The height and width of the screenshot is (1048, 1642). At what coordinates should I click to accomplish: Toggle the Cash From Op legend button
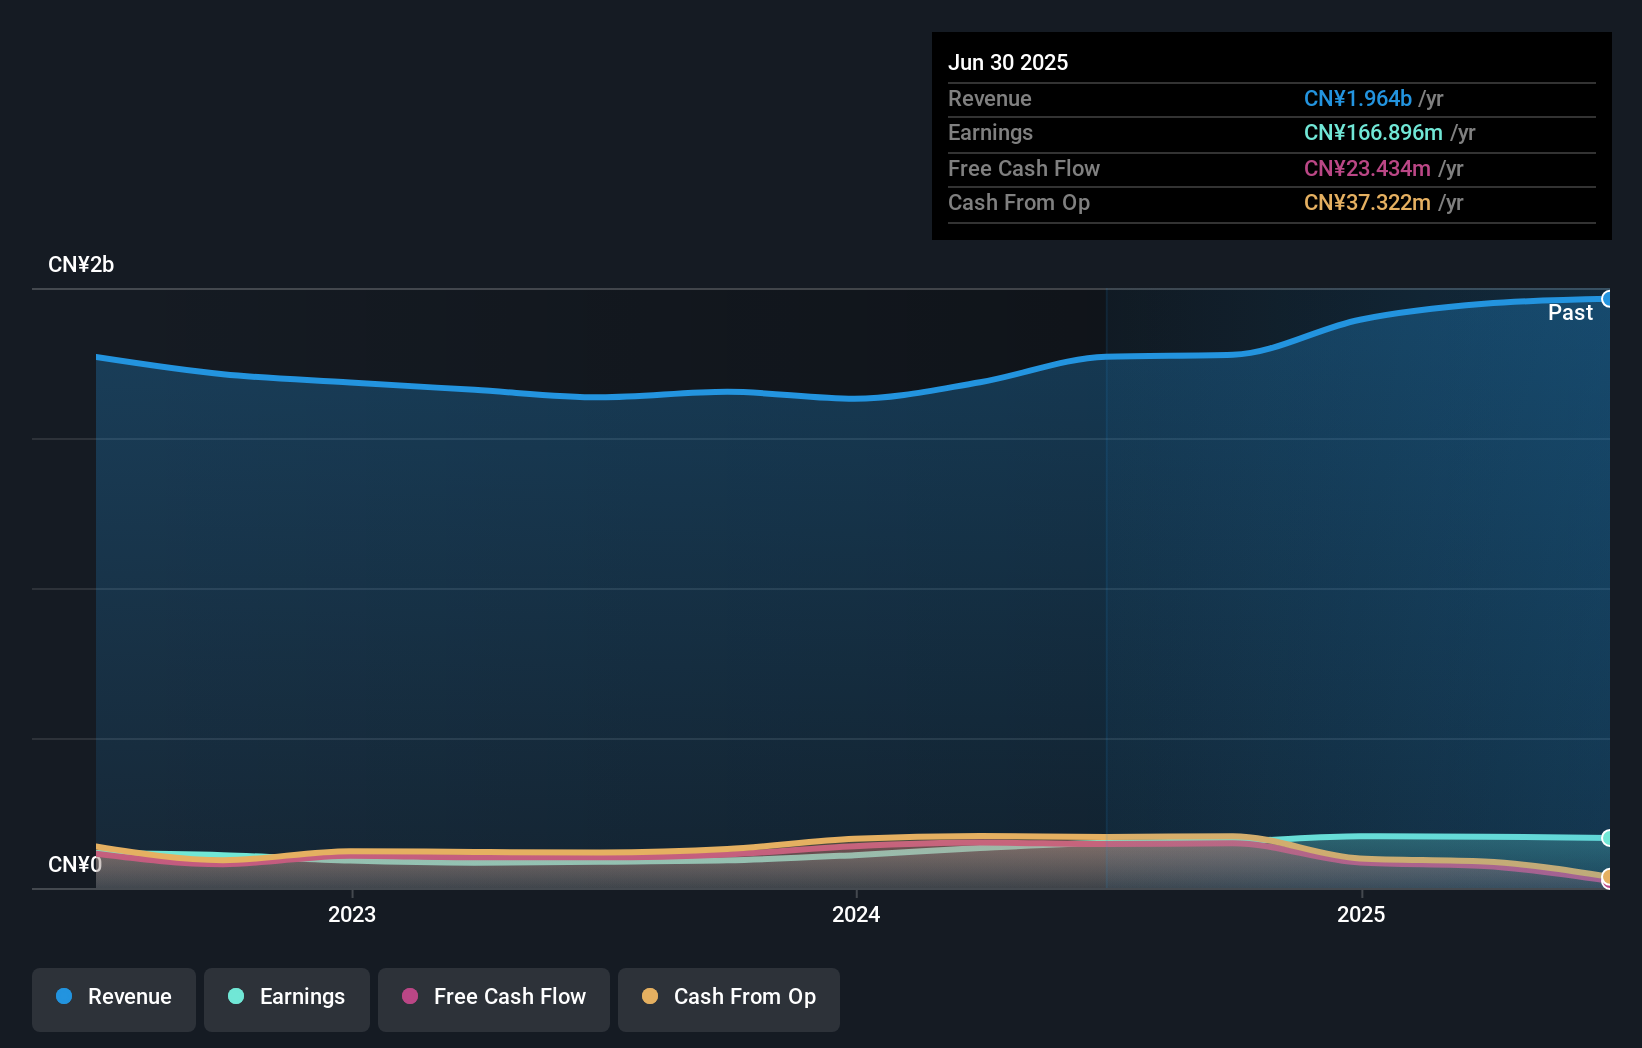[x=729, y=999]
